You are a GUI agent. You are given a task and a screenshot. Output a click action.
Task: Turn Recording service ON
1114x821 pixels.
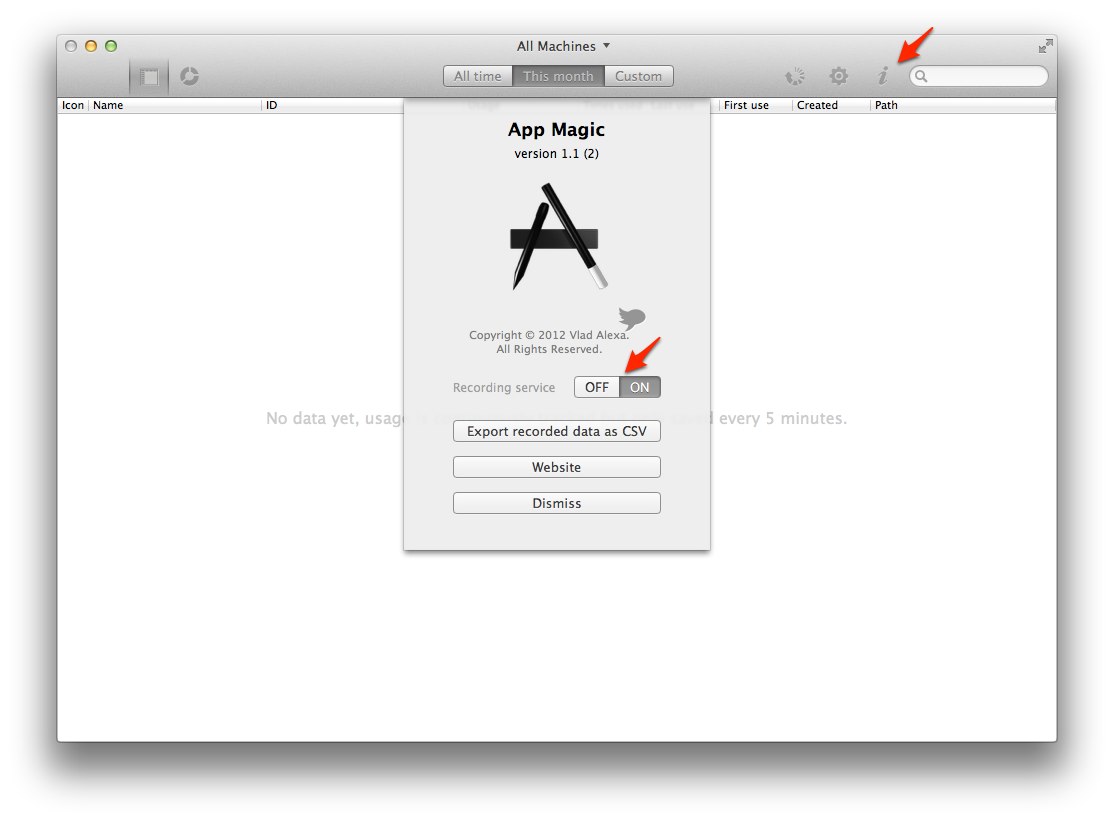tap(639, 387)
